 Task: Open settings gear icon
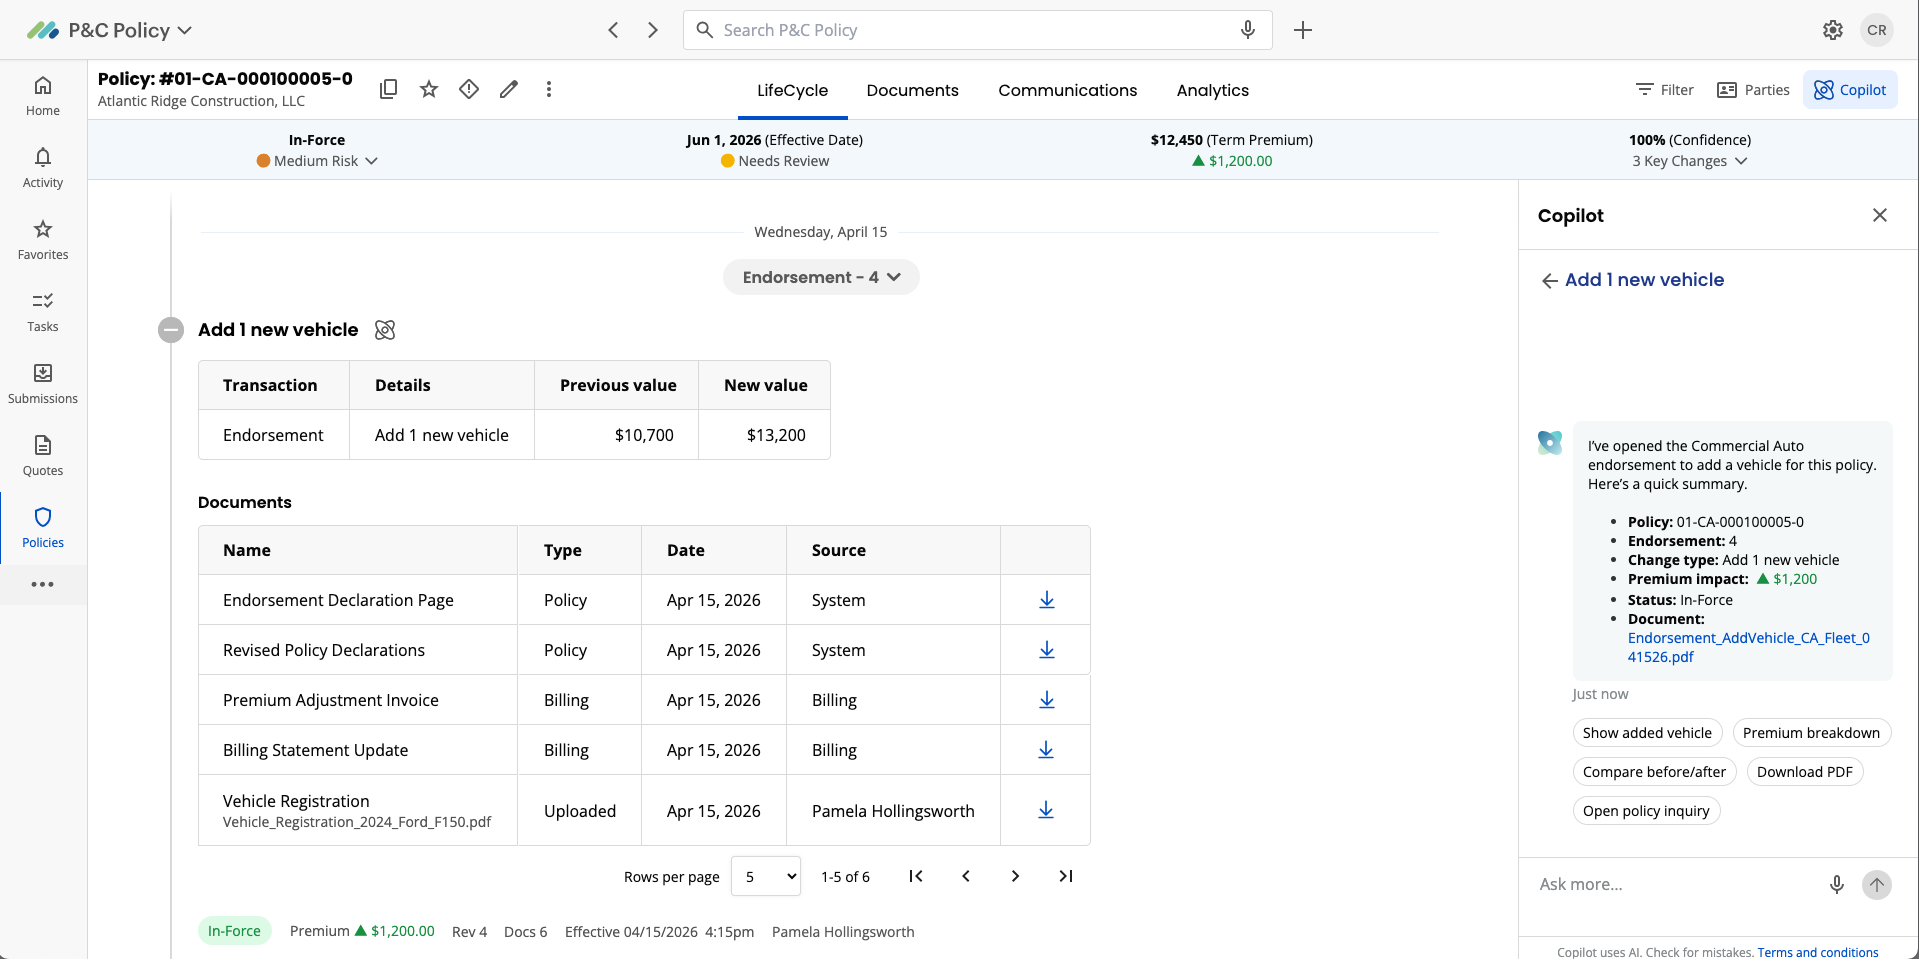[1833, 30]
